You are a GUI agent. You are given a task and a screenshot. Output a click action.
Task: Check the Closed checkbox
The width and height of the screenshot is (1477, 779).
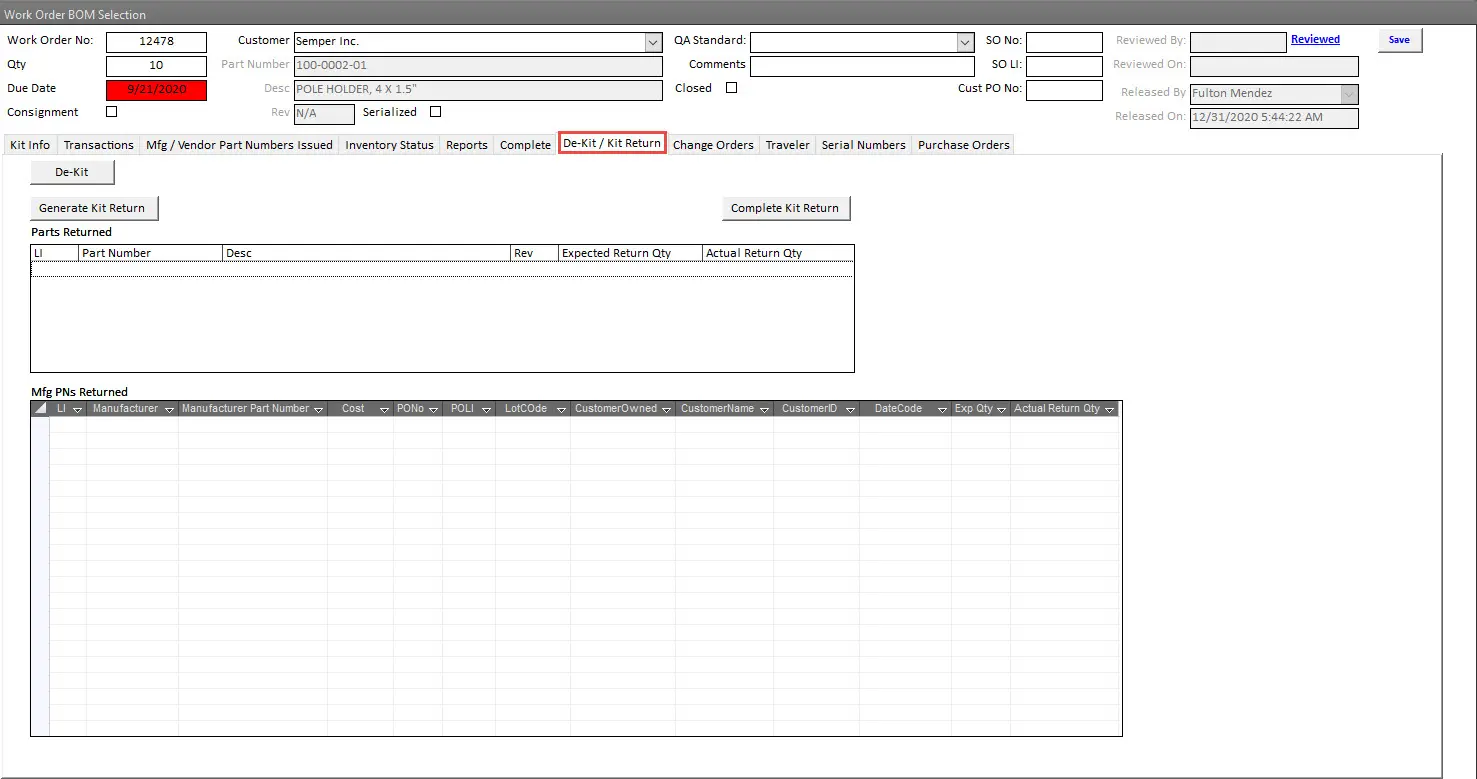[731, 88]
